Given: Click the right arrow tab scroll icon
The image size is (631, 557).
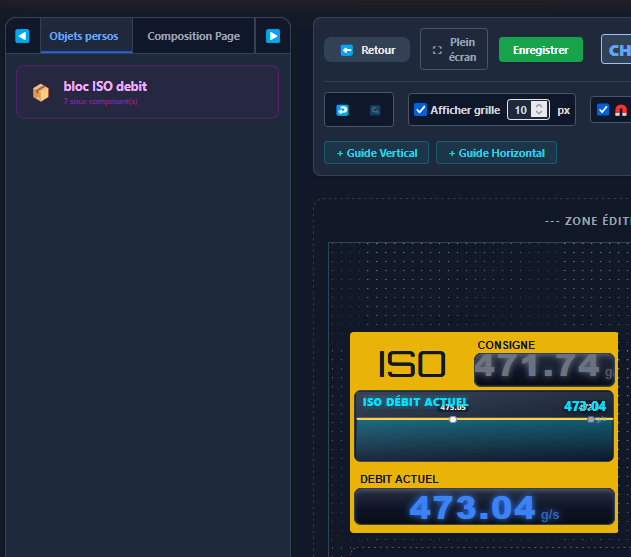Looking at the screenshot, I should (273, 36).
